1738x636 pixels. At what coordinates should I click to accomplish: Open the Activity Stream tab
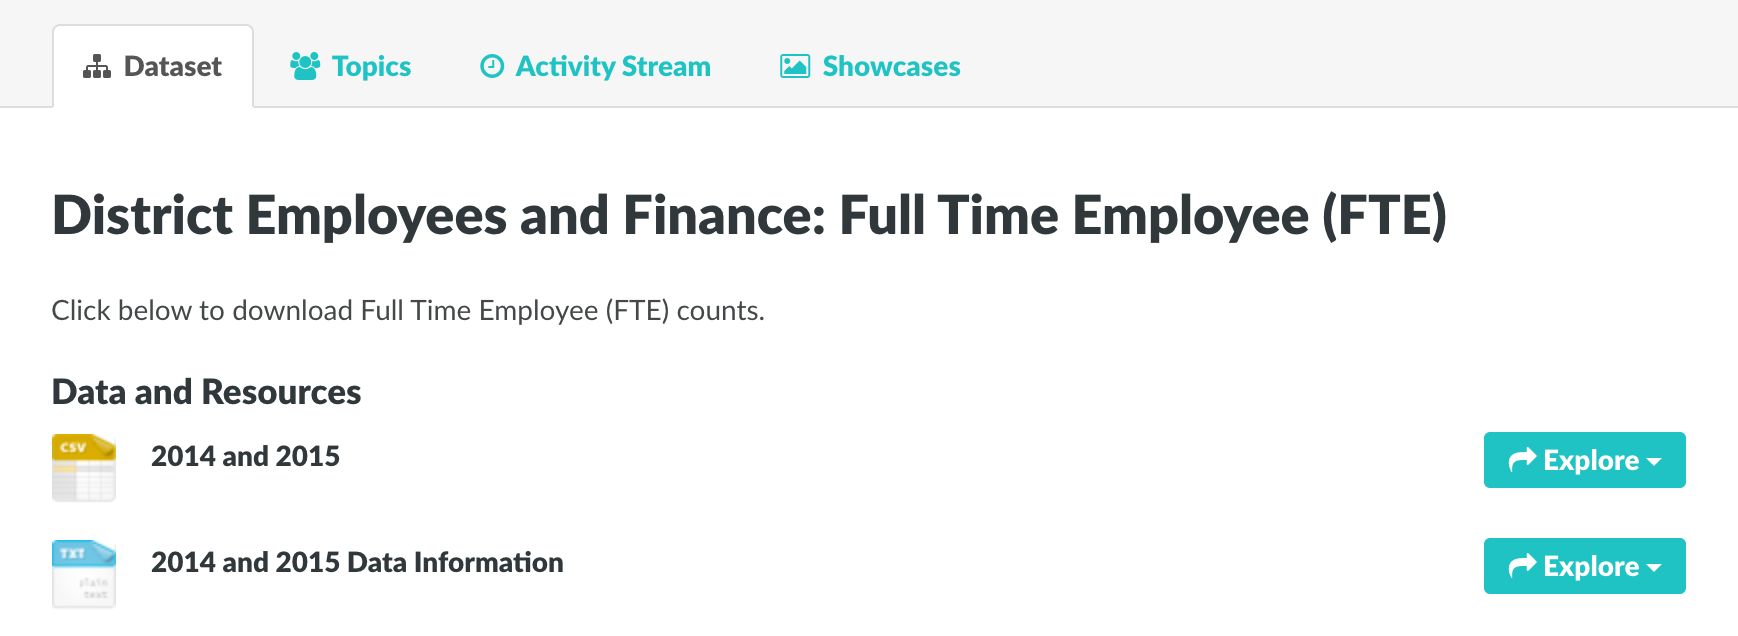pos(613,66)
